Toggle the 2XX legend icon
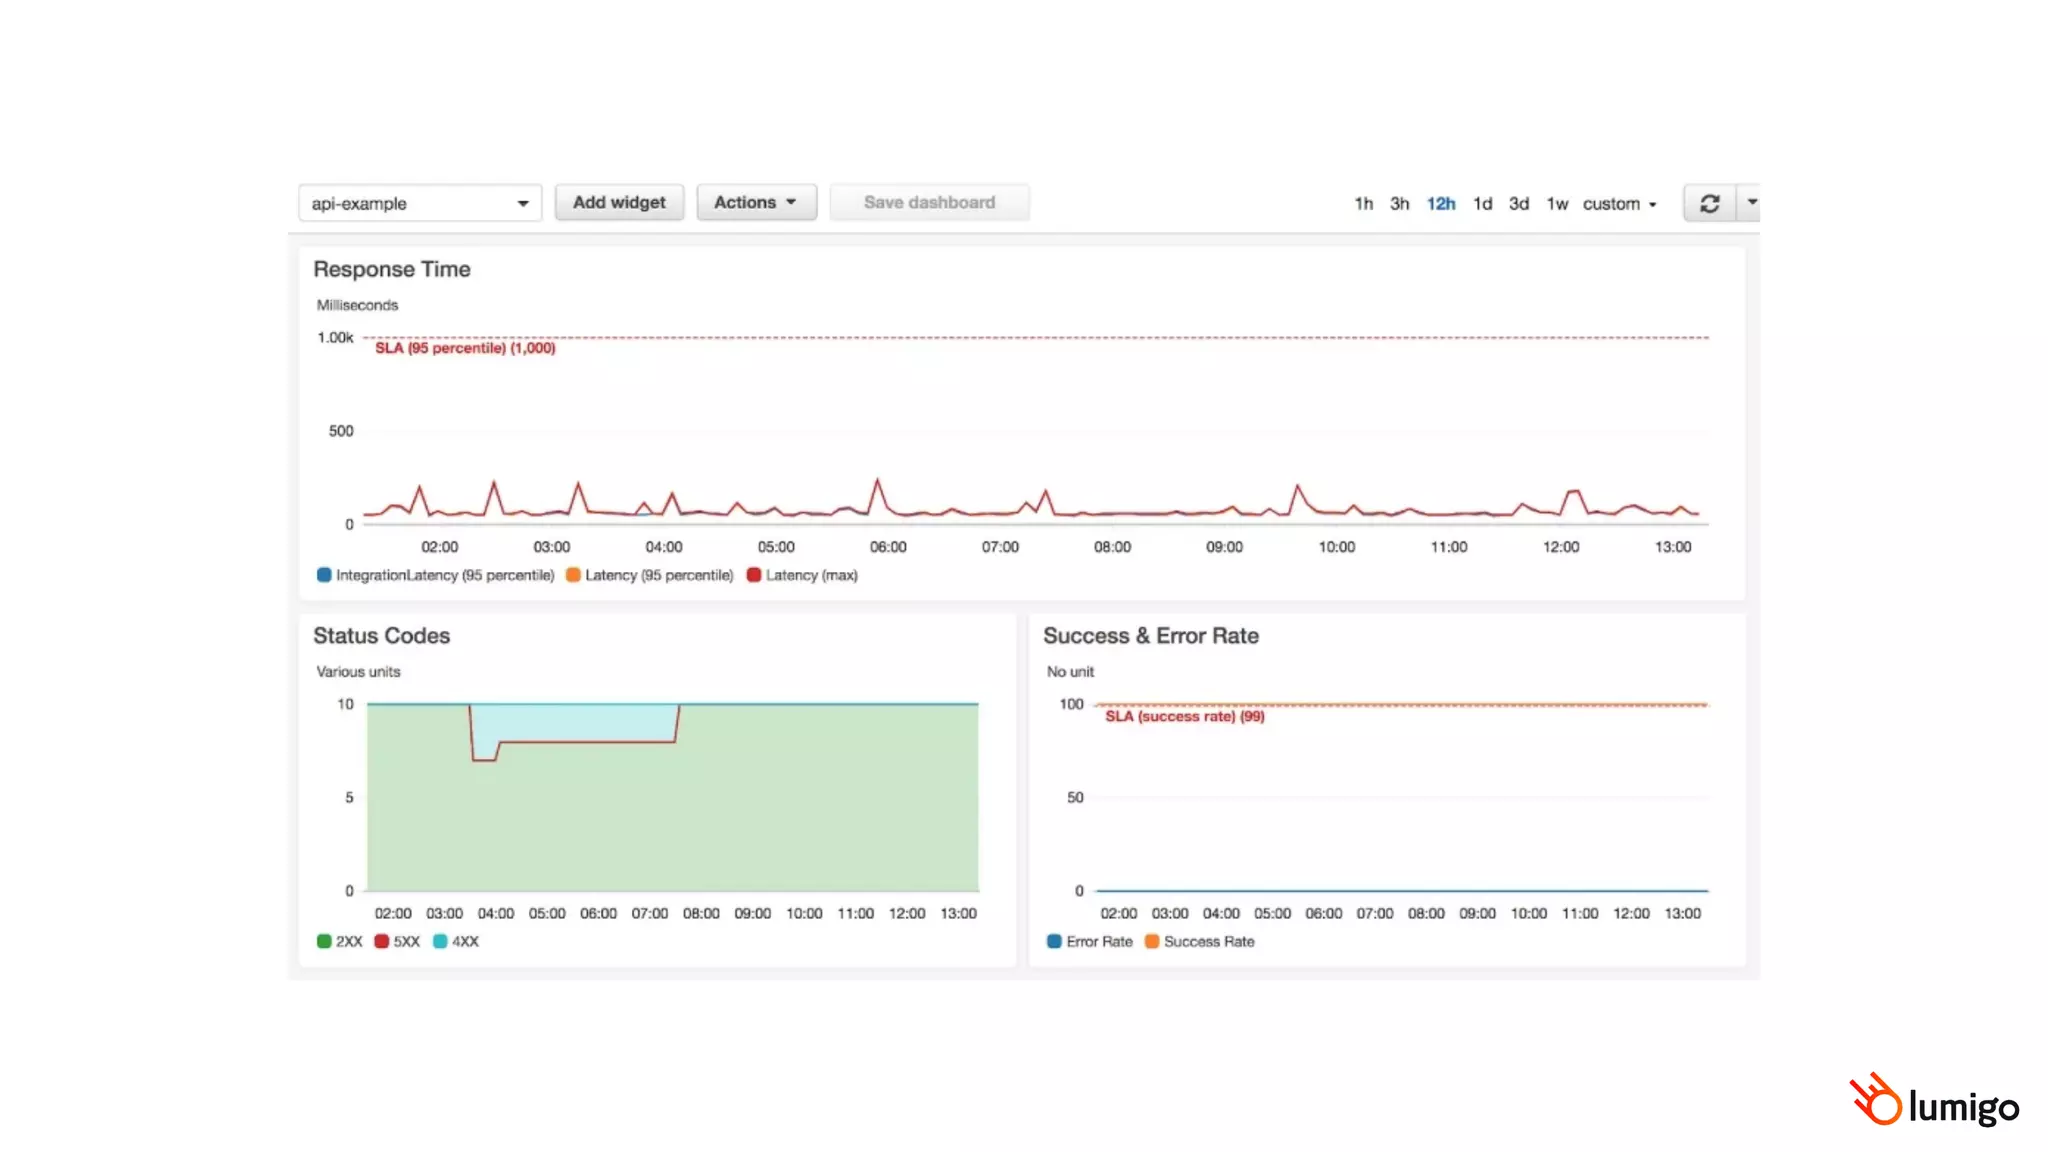This screenshot has height=1152, width=2048. pyautogui.click(x=324, y=941)
